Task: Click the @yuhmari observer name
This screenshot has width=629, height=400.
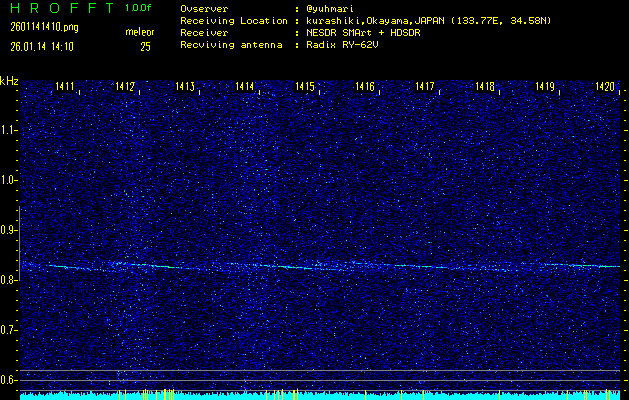Action: point(329,9)
